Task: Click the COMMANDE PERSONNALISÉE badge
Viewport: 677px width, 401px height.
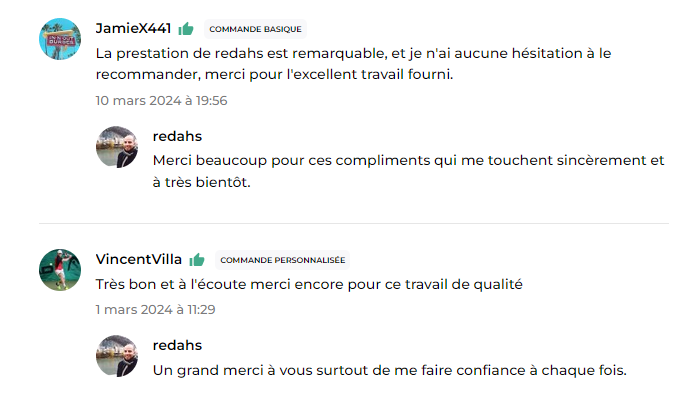Action: (282, 260)
